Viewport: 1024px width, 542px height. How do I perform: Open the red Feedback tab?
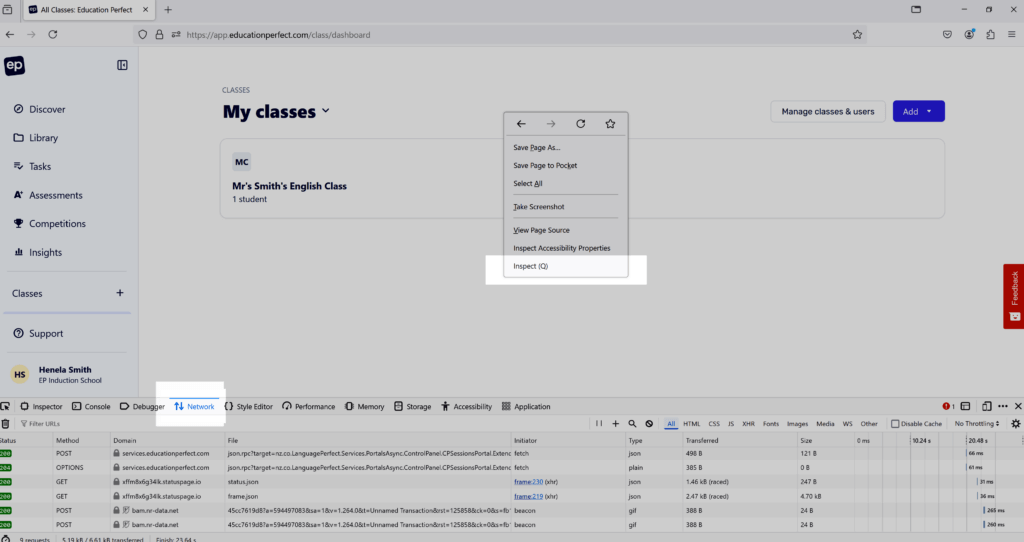[1014, 296]
